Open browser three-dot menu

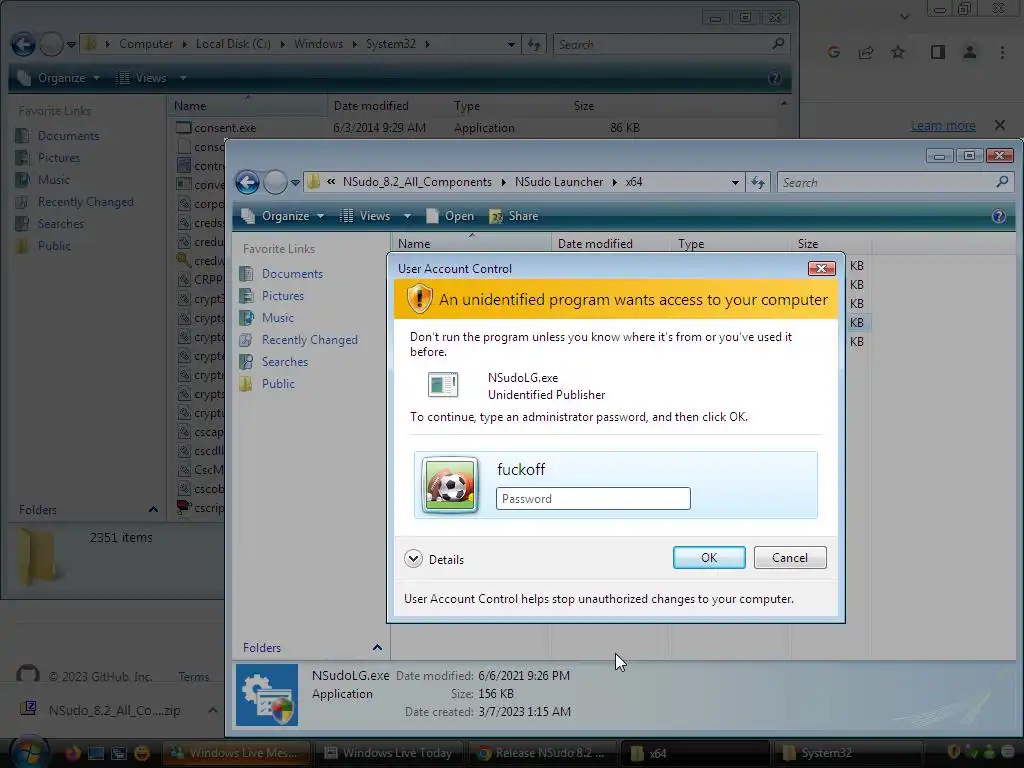tap(1002, 52)
